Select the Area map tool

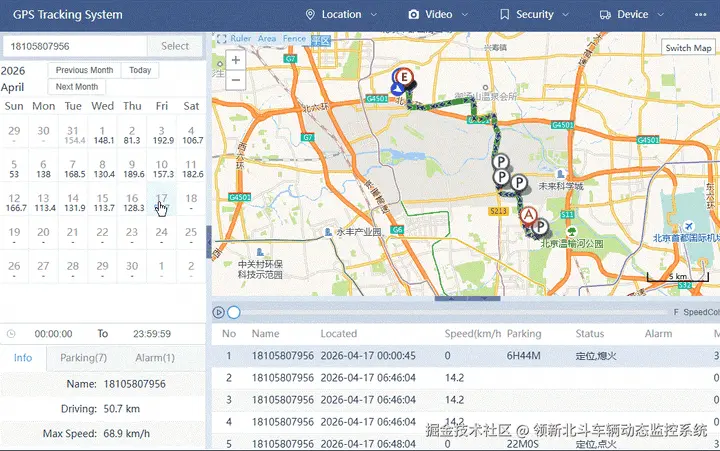[x=267, y=39]
